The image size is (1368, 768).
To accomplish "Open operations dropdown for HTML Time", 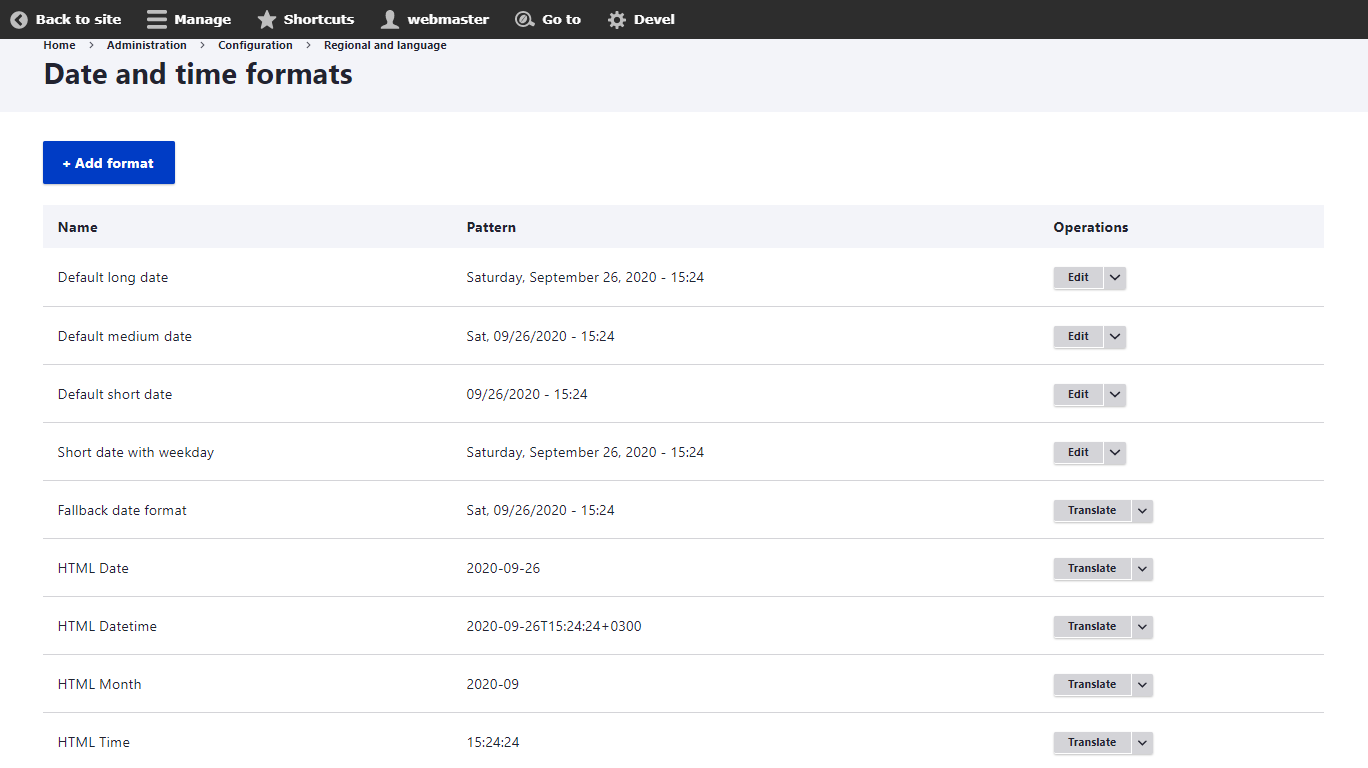I will tap(1142, 743).
